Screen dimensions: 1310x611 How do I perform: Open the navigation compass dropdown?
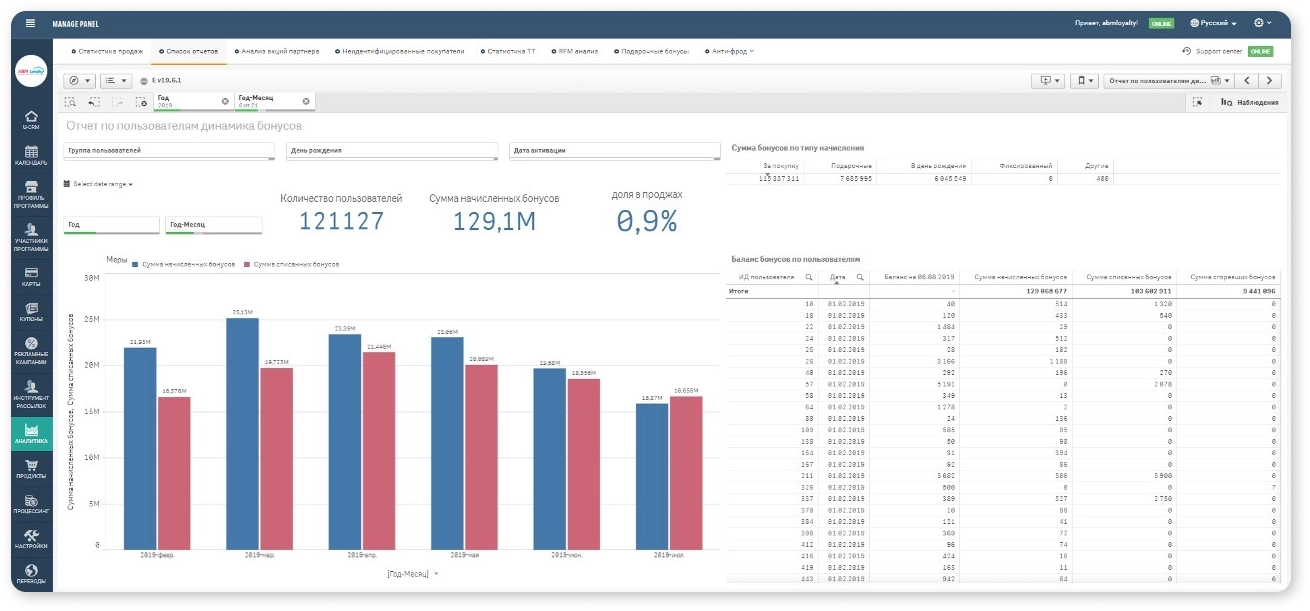[x=79, y=80]
